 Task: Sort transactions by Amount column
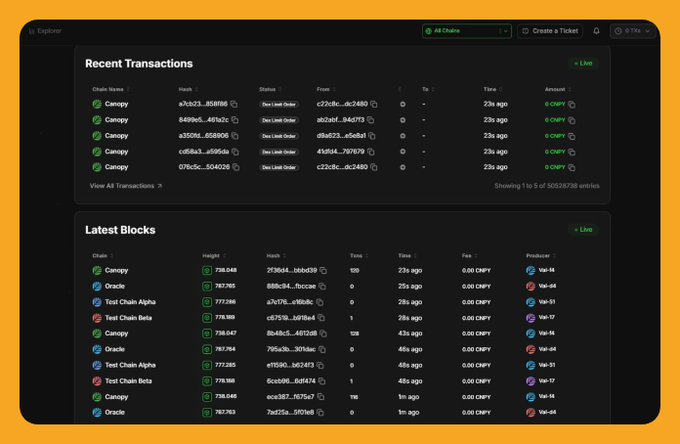point(558,89)
